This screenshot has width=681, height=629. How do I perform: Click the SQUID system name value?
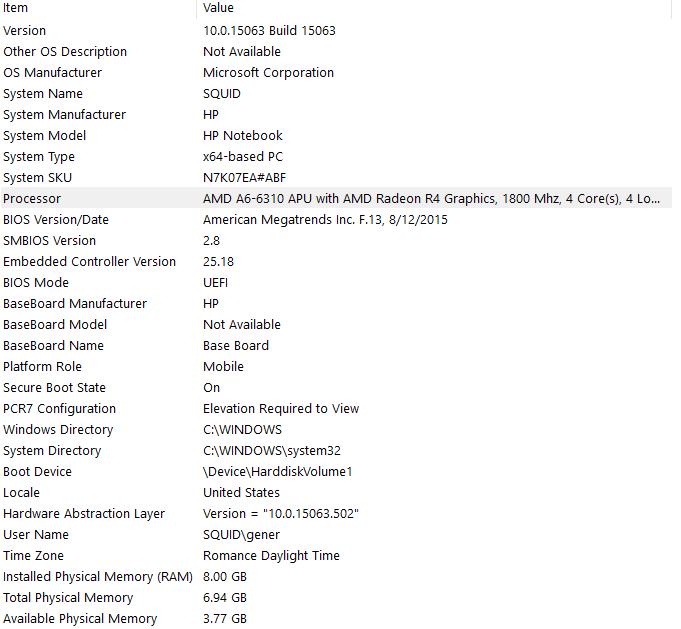[222, 94]
